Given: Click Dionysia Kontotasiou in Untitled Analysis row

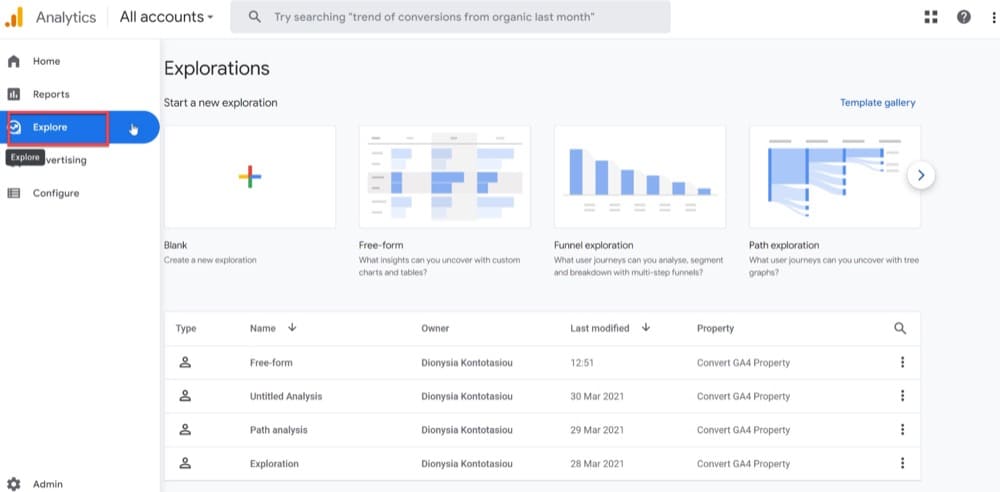Looking at the screenshot, I should click(x=467, y=396).
